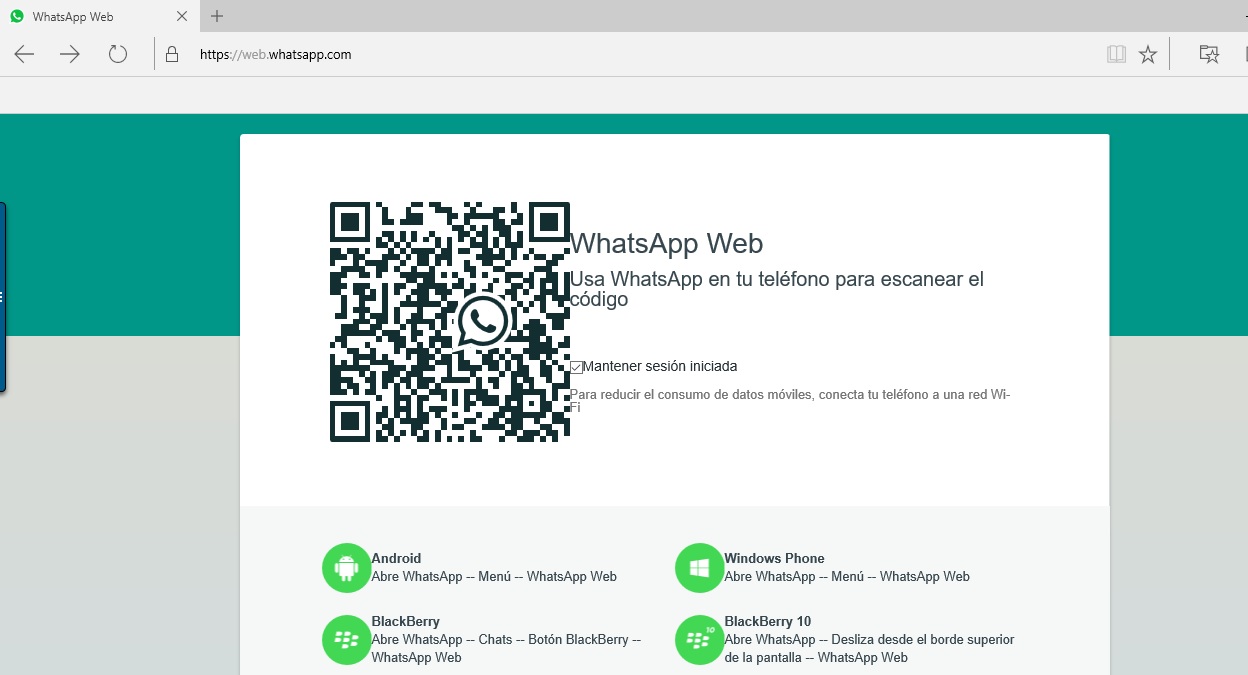Click the BlackBerry icon

pos(346,639)
